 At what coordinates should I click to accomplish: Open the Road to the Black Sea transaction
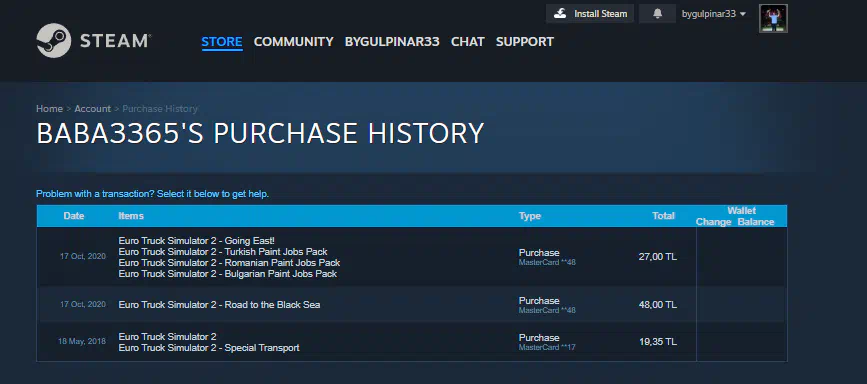pyautogui.click(x=411, y=304)
